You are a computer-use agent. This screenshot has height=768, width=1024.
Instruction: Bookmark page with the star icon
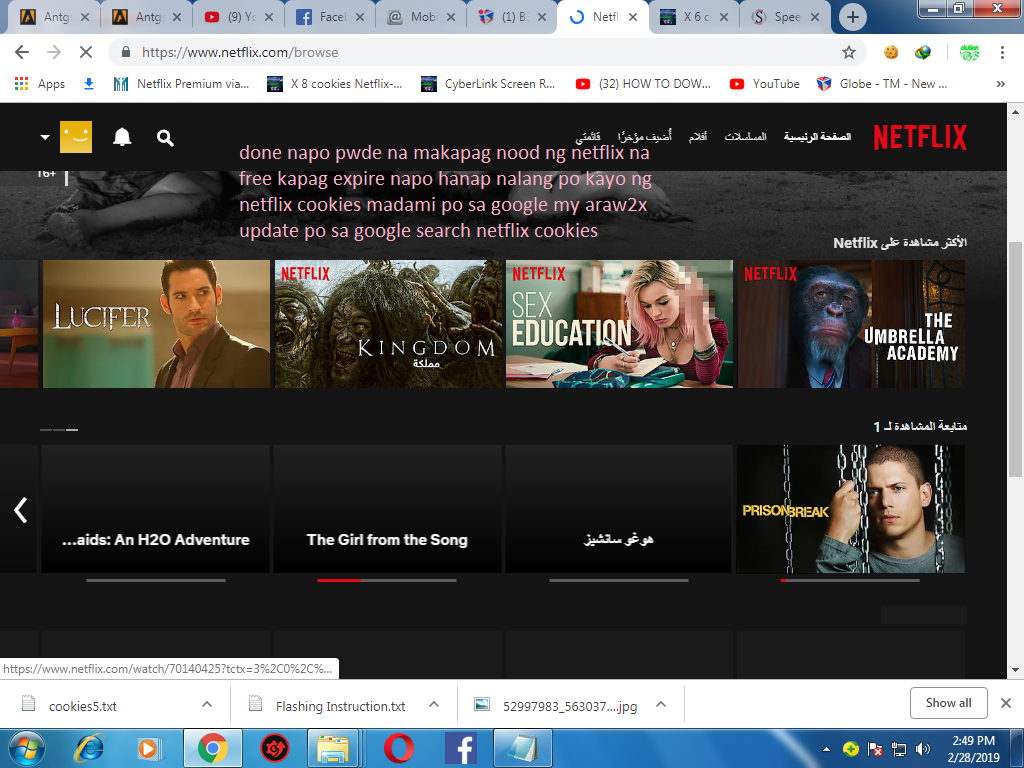(848, 52)
